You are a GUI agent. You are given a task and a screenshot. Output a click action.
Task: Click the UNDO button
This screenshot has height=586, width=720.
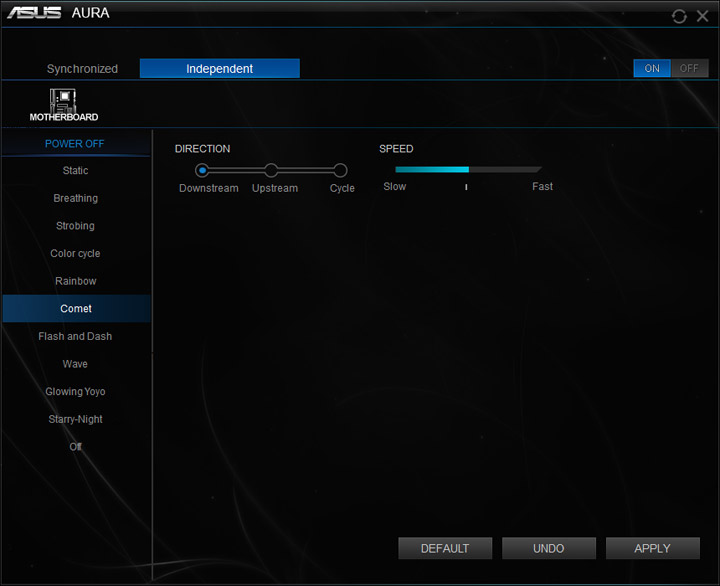549,548
